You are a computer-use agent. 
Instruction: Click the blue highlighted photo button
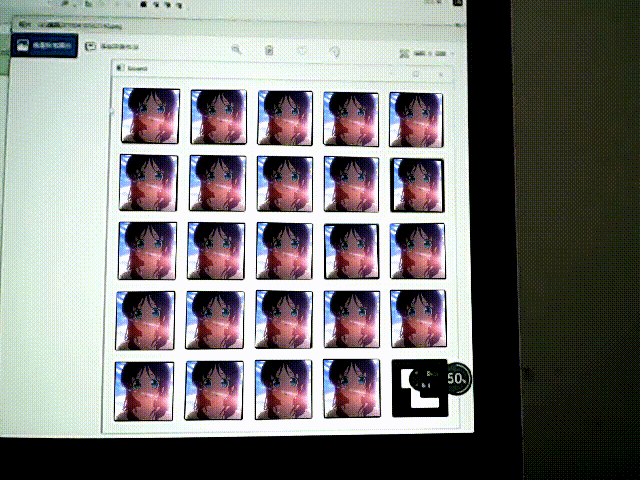click(44, 45)
